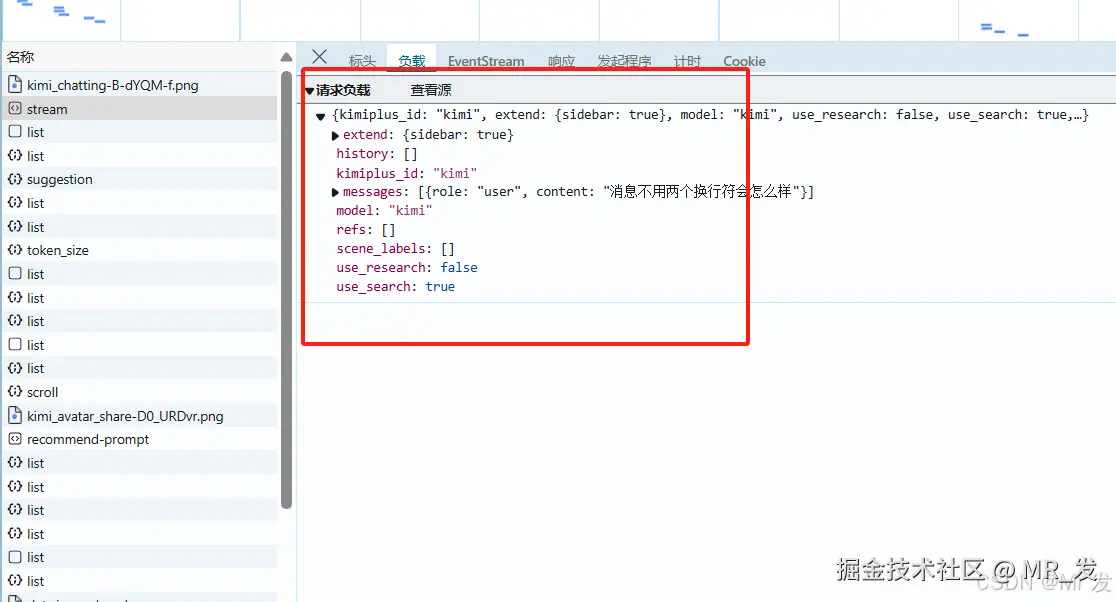The width and height of the screenshot is (1116, 602).
Task: Click the use_search: true value
Action: click(440, 287)
